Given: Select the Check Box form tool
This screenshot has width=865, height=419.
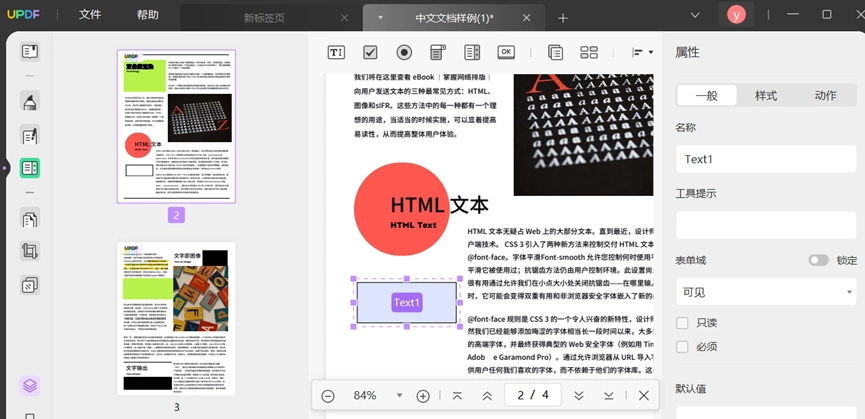Looking at the screenshot, I should pyautogui.click(x=370, y=52).
